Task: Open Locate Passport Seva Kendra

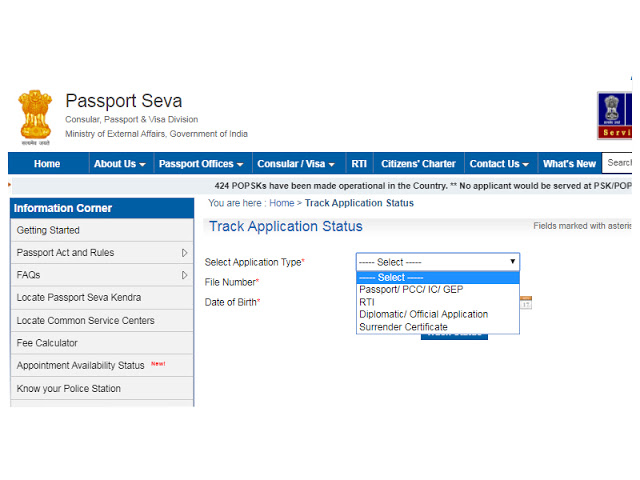Action: [102, 298]
